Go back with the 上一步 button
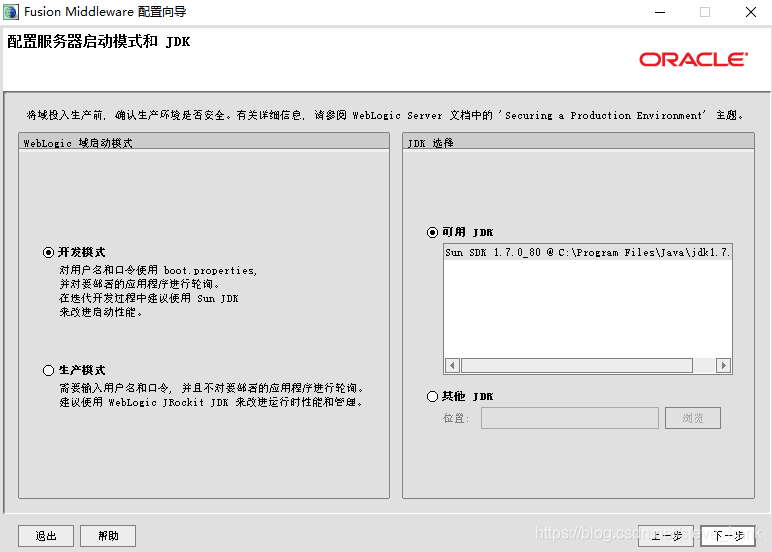This screenshot has height=552, width=772. (x=666, y=536)
